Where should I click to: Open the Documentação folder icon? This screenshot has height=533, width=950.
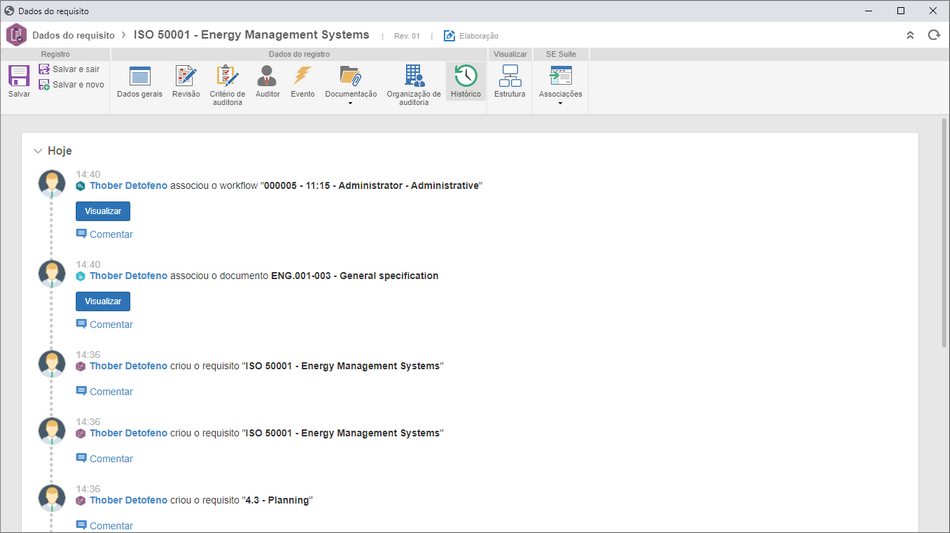pyautogui.click(x=350, y=76)
